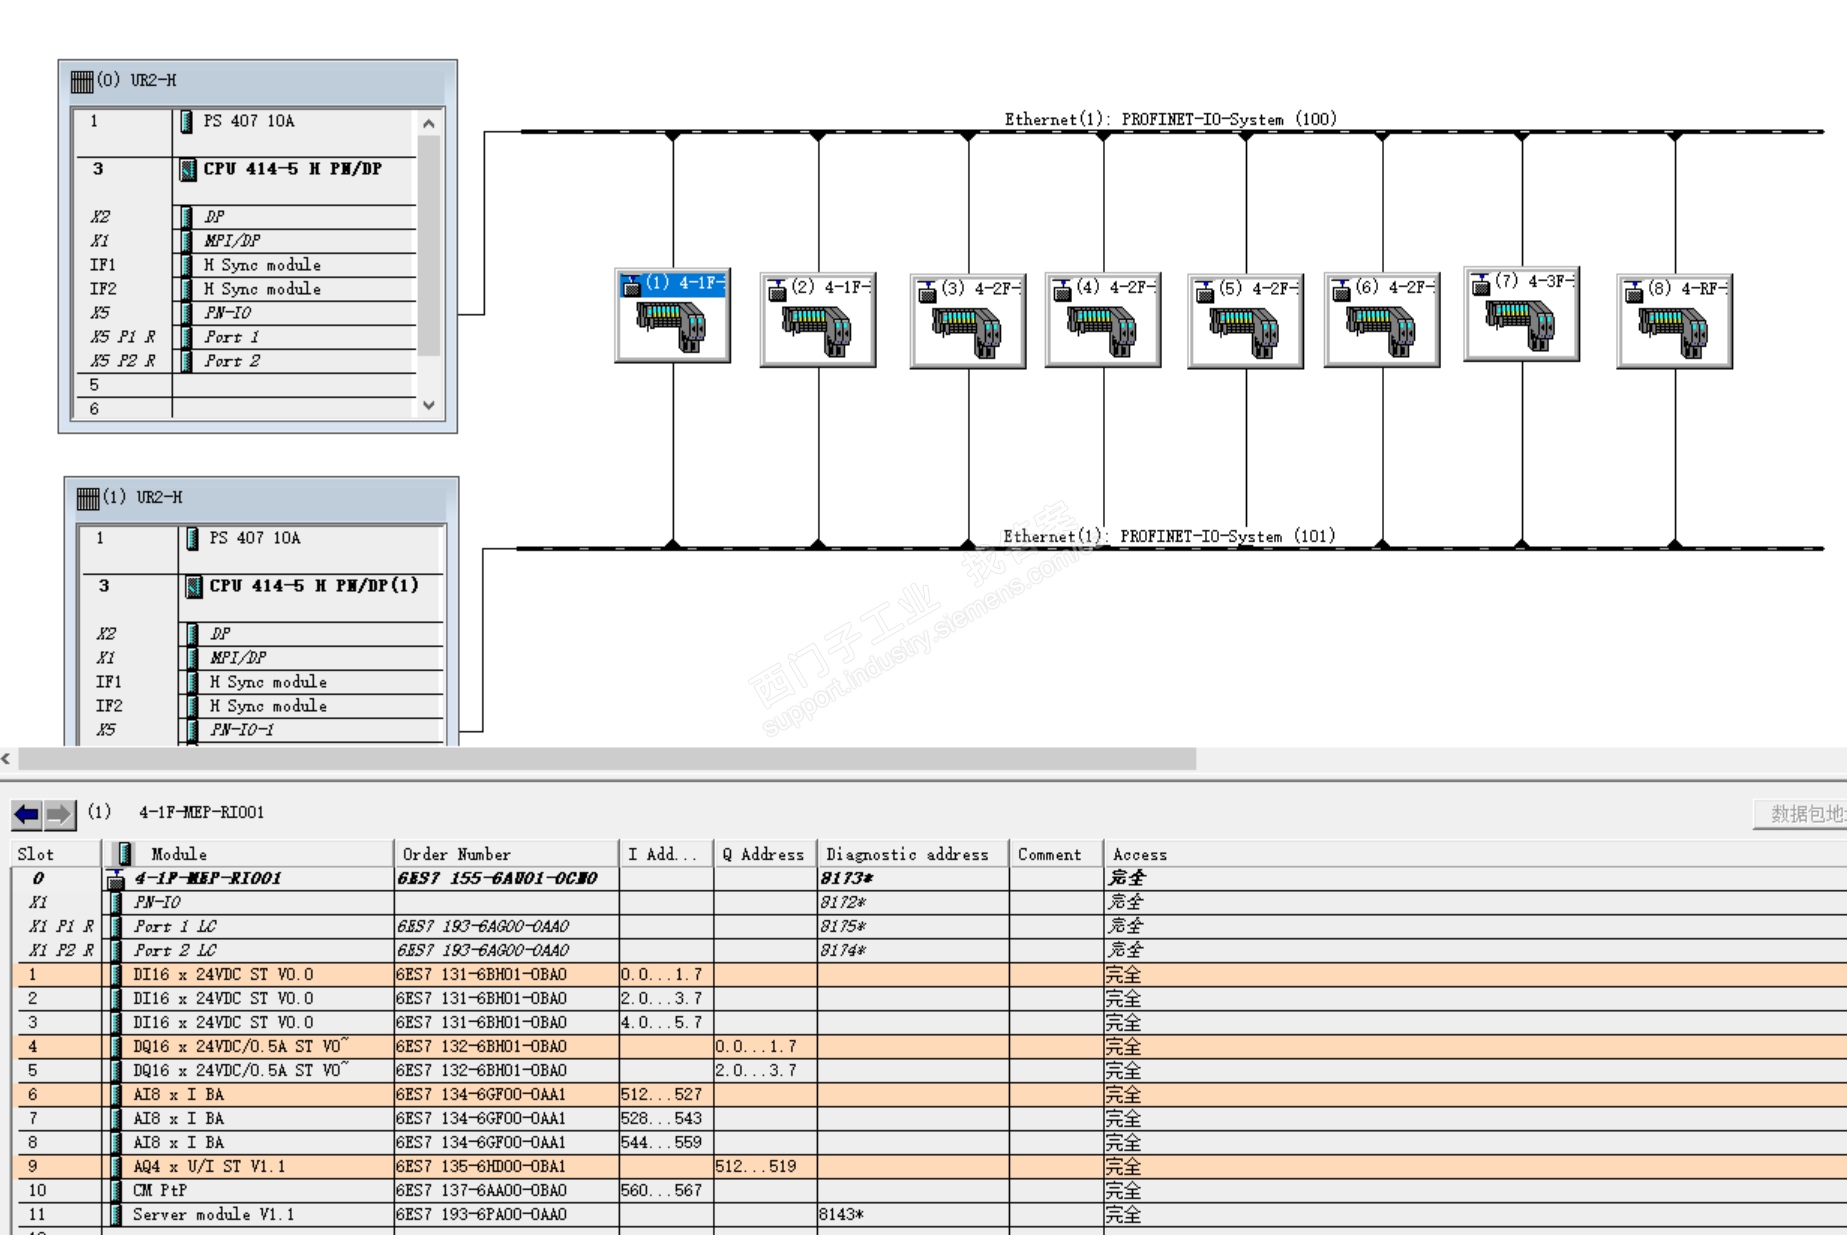
Task: Click the Comment column header
Action: click(1056, 854)
